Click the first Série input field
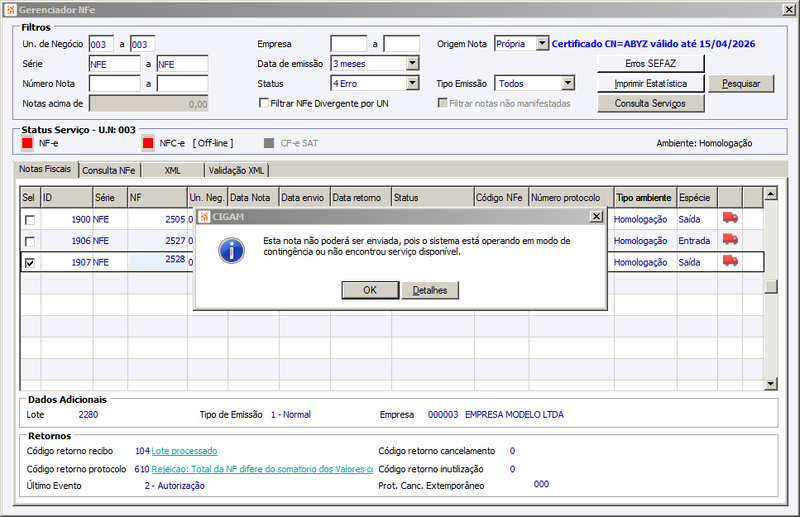800x517 pixels. 114,64
